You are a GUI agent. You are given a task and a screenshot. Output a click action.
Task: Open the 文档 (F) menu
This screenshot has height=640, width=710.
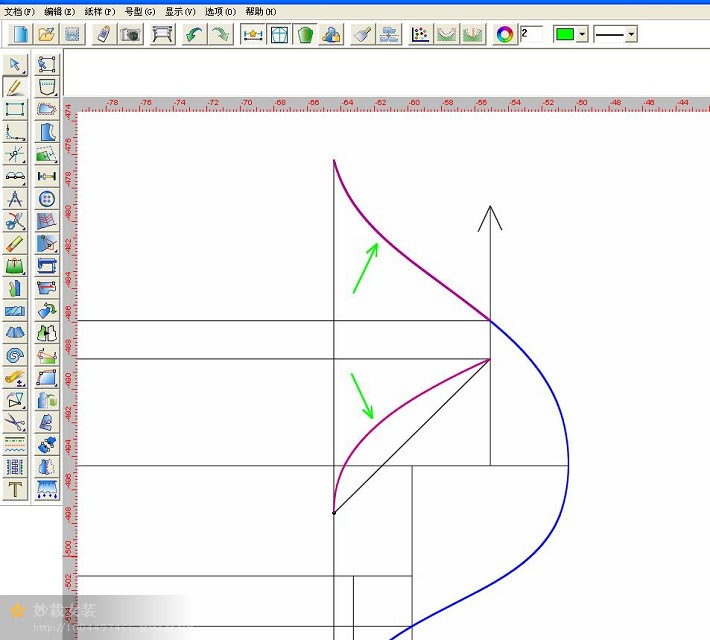pyautogui.click(x=19, y=11)
